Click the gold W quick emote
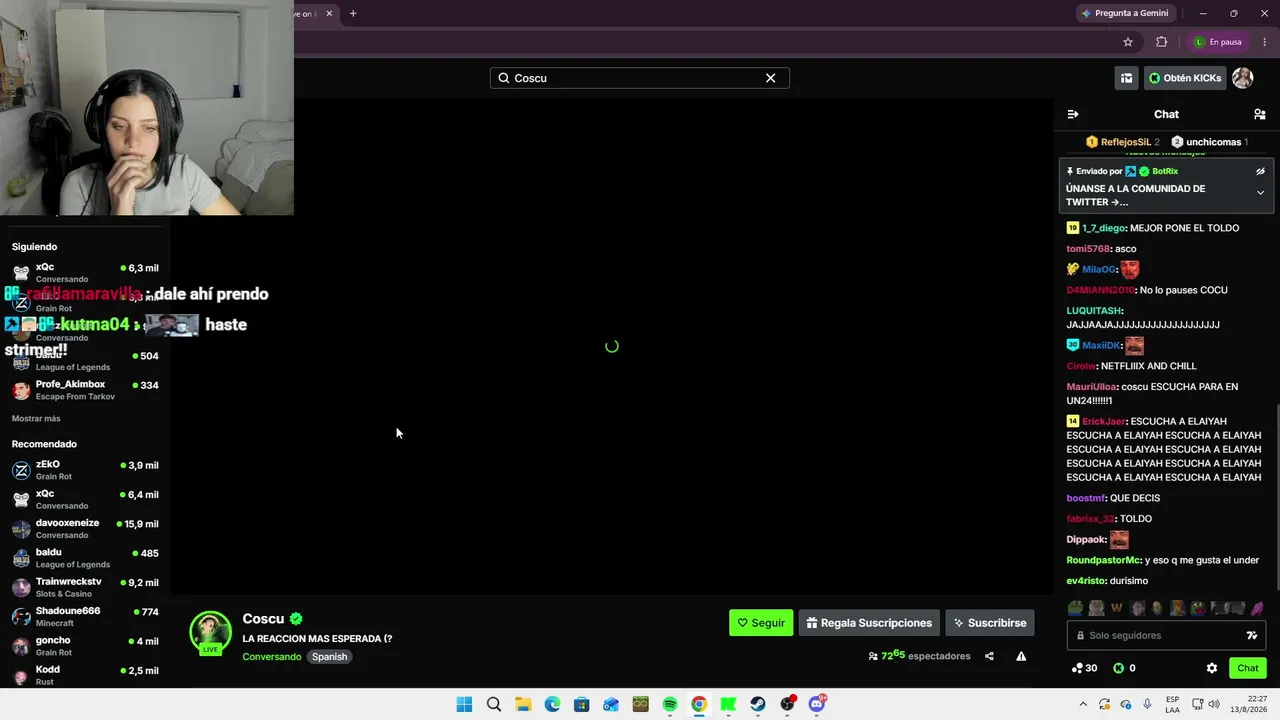This screenshot has width=1280, height=720. point(1116,608)
